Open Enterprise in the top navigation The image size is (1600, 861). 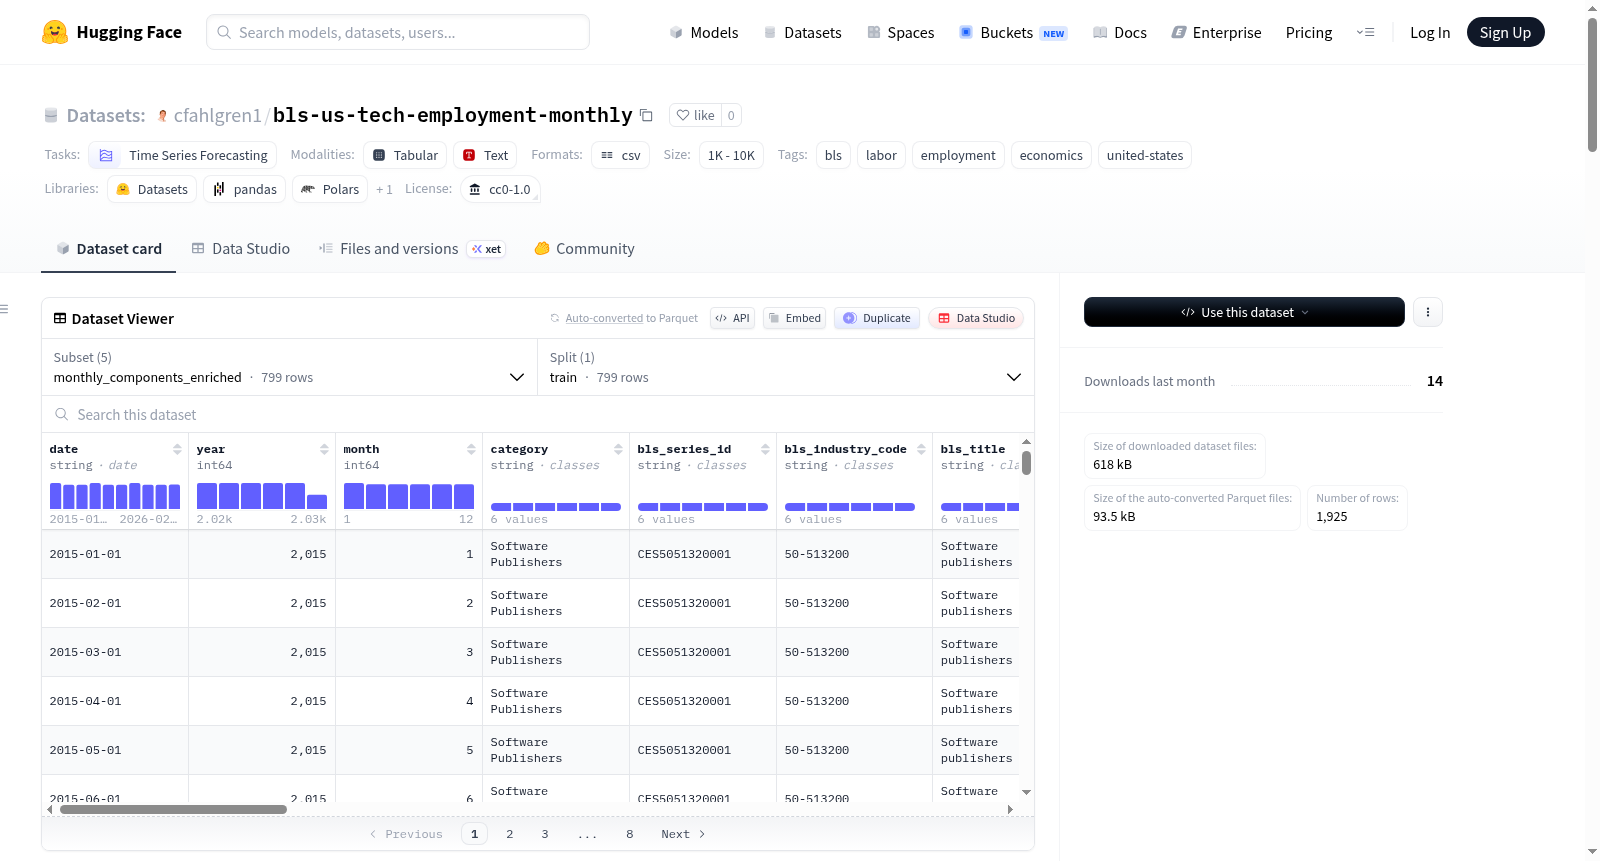pyautogui.click(x=1217, y=32)
